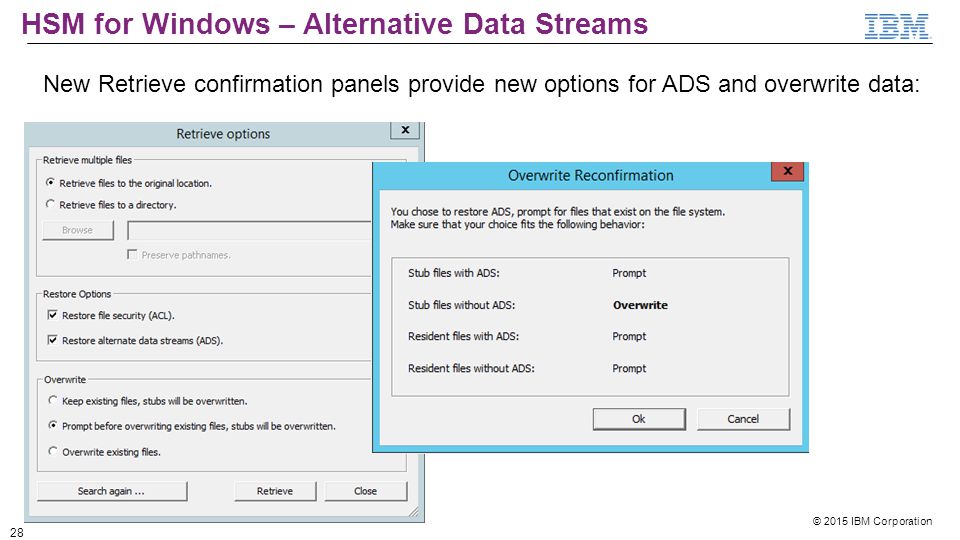Confirm with Ok in Overwrite Reconfirmation
The width and height of the screenshot is (960, 540).
coord(639,419)
